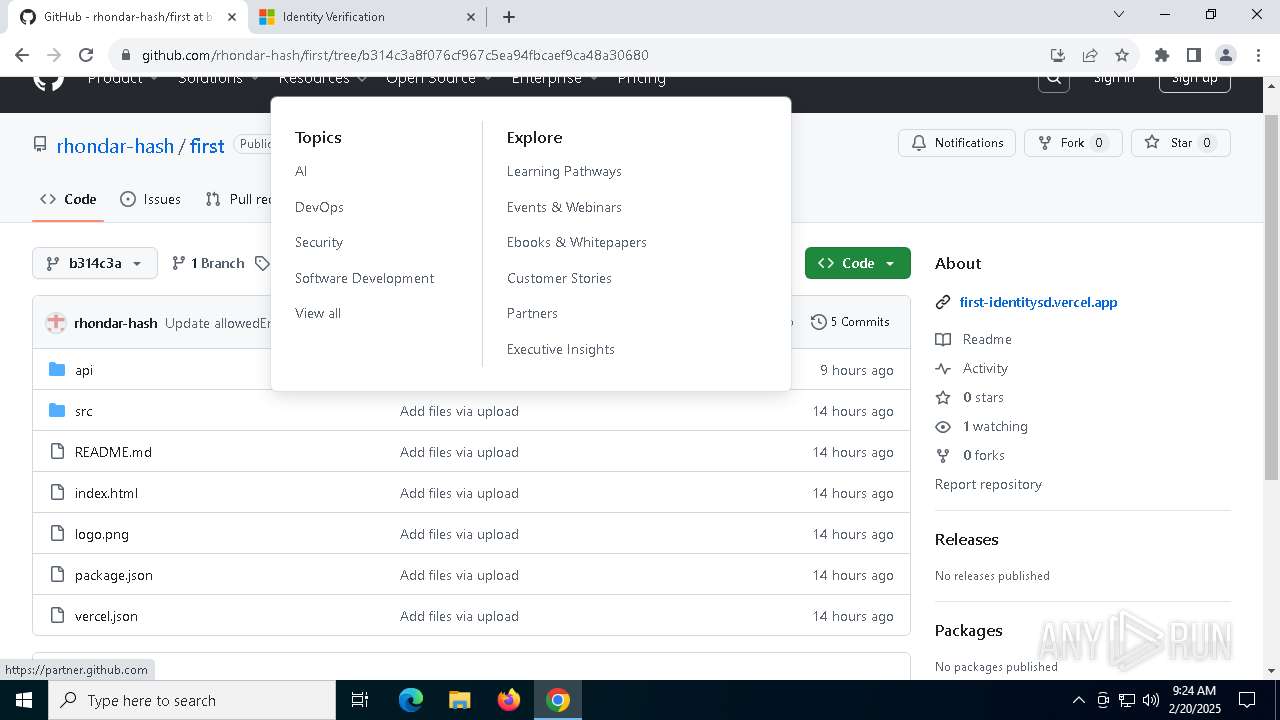This screenshot has width=1280, height=720.
Task: Open Microsoft Edge from taskbar
Action: [411, 700]
